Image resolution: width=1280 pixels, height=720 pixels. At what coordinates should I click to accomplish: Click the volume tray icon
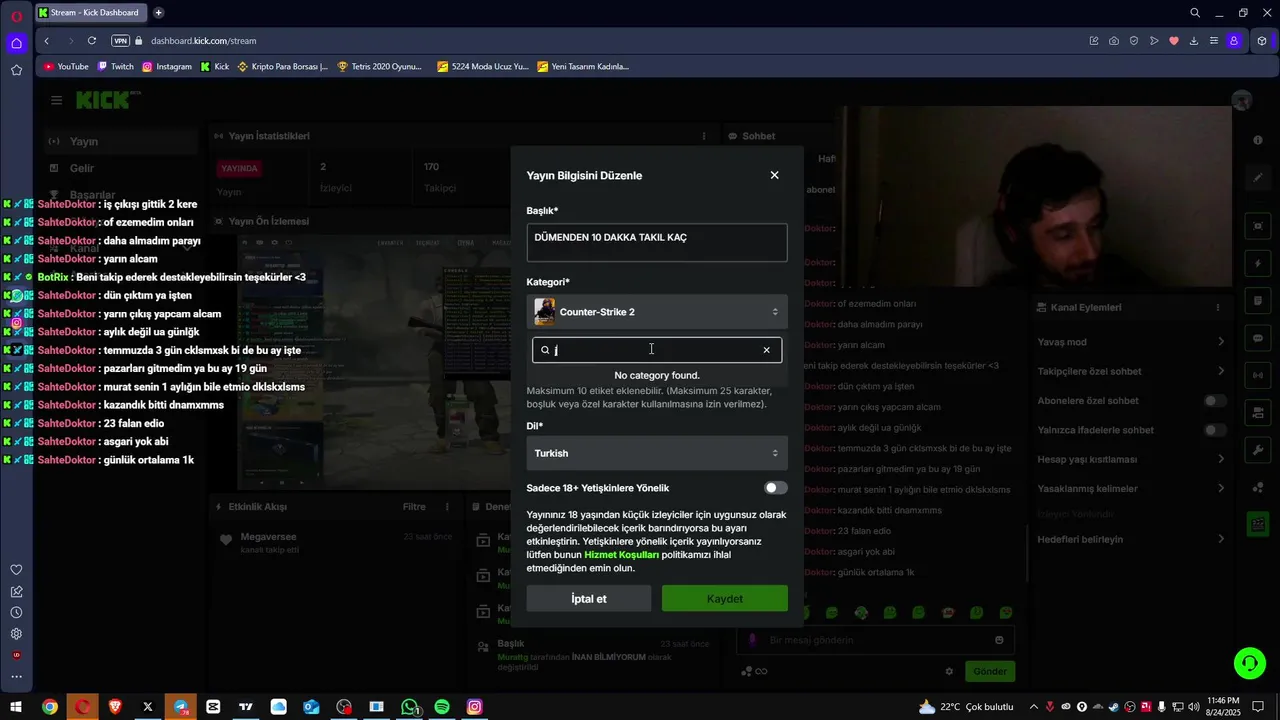[1193, 707]
